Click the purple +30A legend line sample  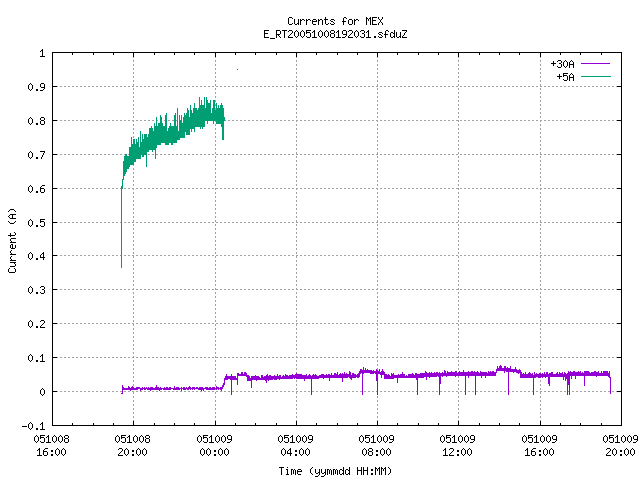coord(596,64)
